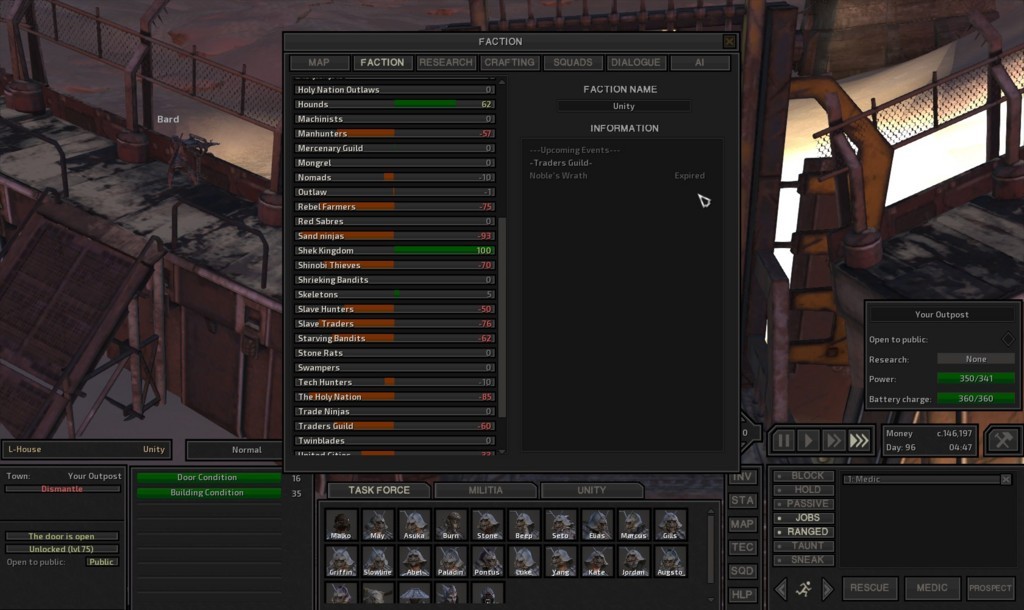Image resolution: width=1024 pixels, height=610 pixels.
Task: Select character portrait Griffin
Action: (341, 562)
